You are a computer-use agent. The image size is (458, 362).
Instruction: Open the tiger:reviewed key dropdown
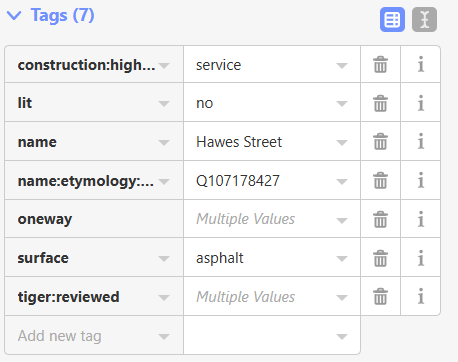click(164, 298)
